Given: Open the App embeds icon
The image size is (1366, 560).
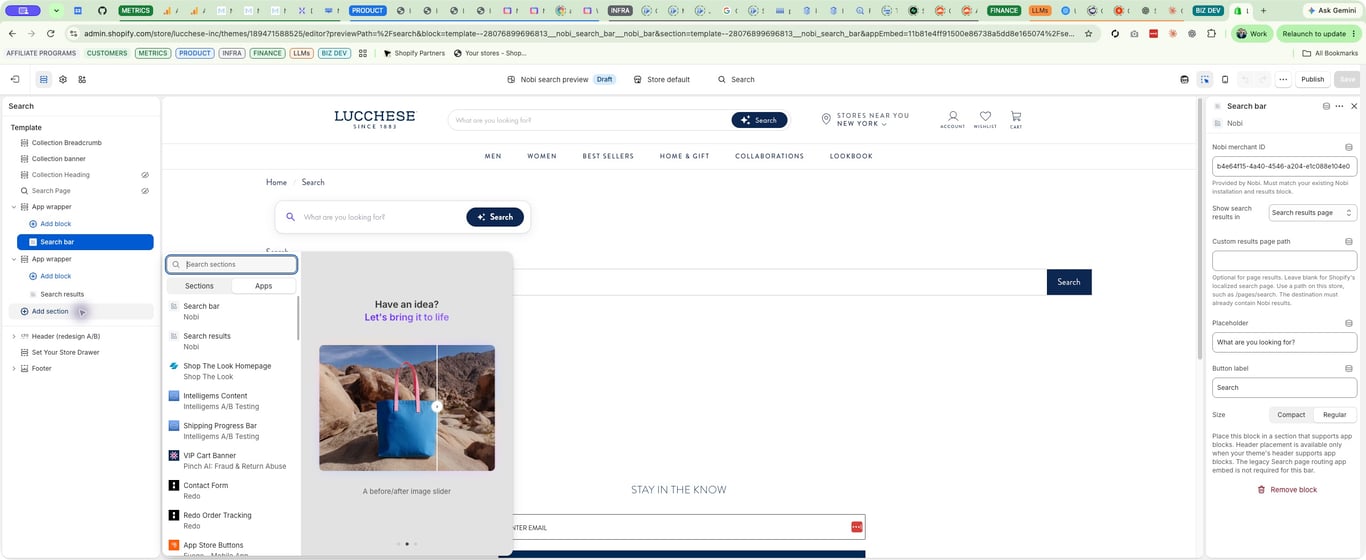Looking at the screenshot, I should click(82, 79).
